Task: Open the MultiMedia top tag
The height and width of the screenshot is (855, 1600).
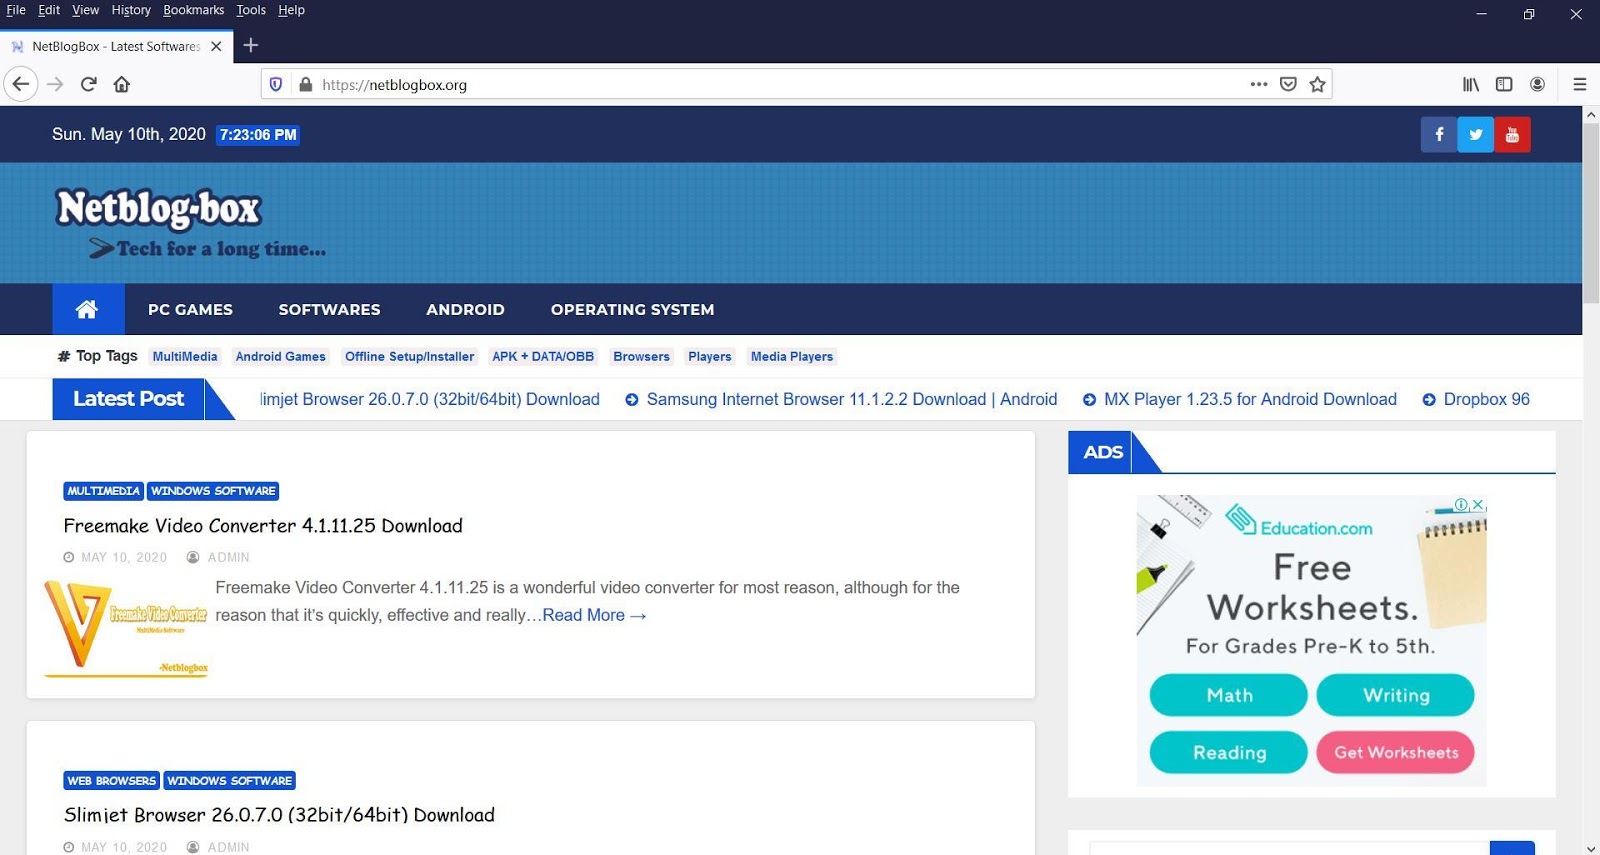Action: 185,356
